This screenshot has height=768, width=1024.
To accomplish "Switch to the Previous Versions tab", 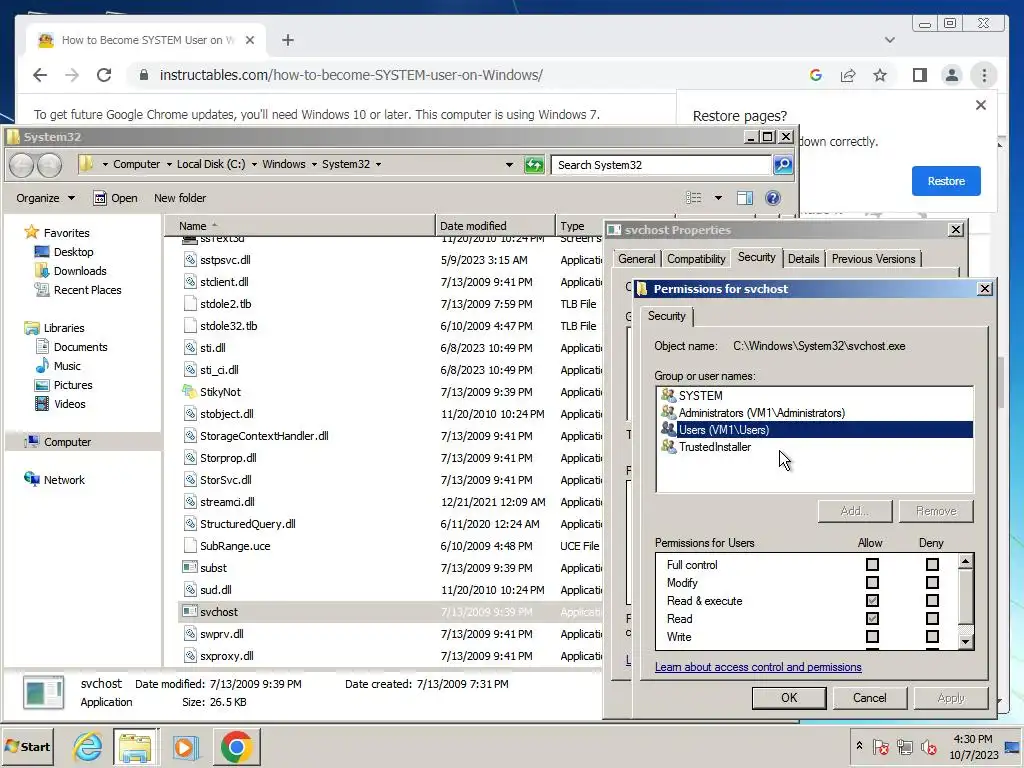I will [x=873, y=259].
